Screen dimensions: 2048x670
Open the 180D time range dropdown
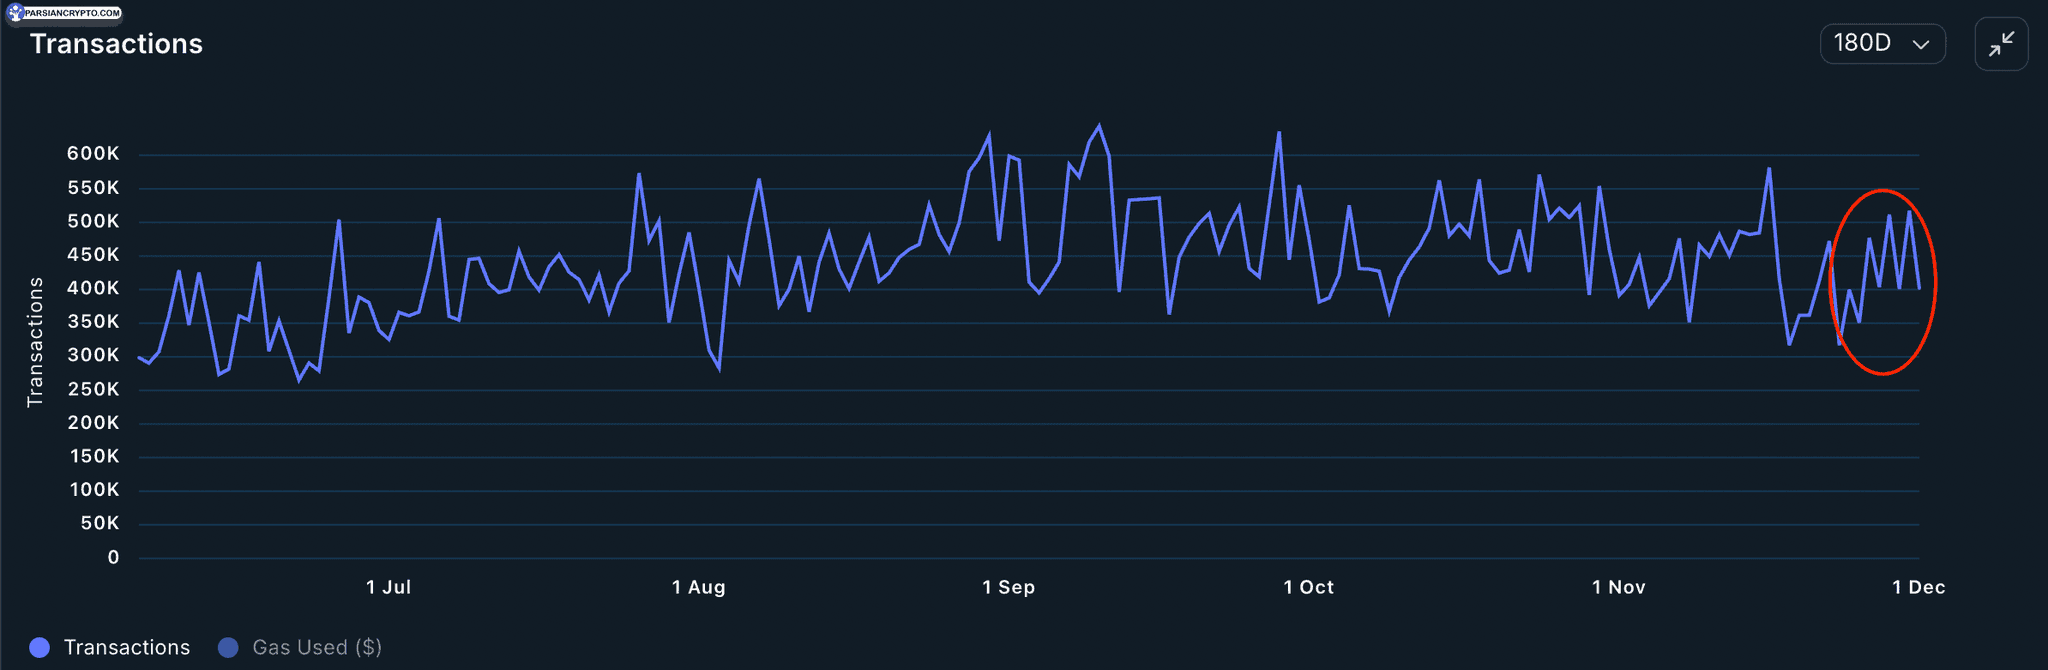tap(1882, 44)
